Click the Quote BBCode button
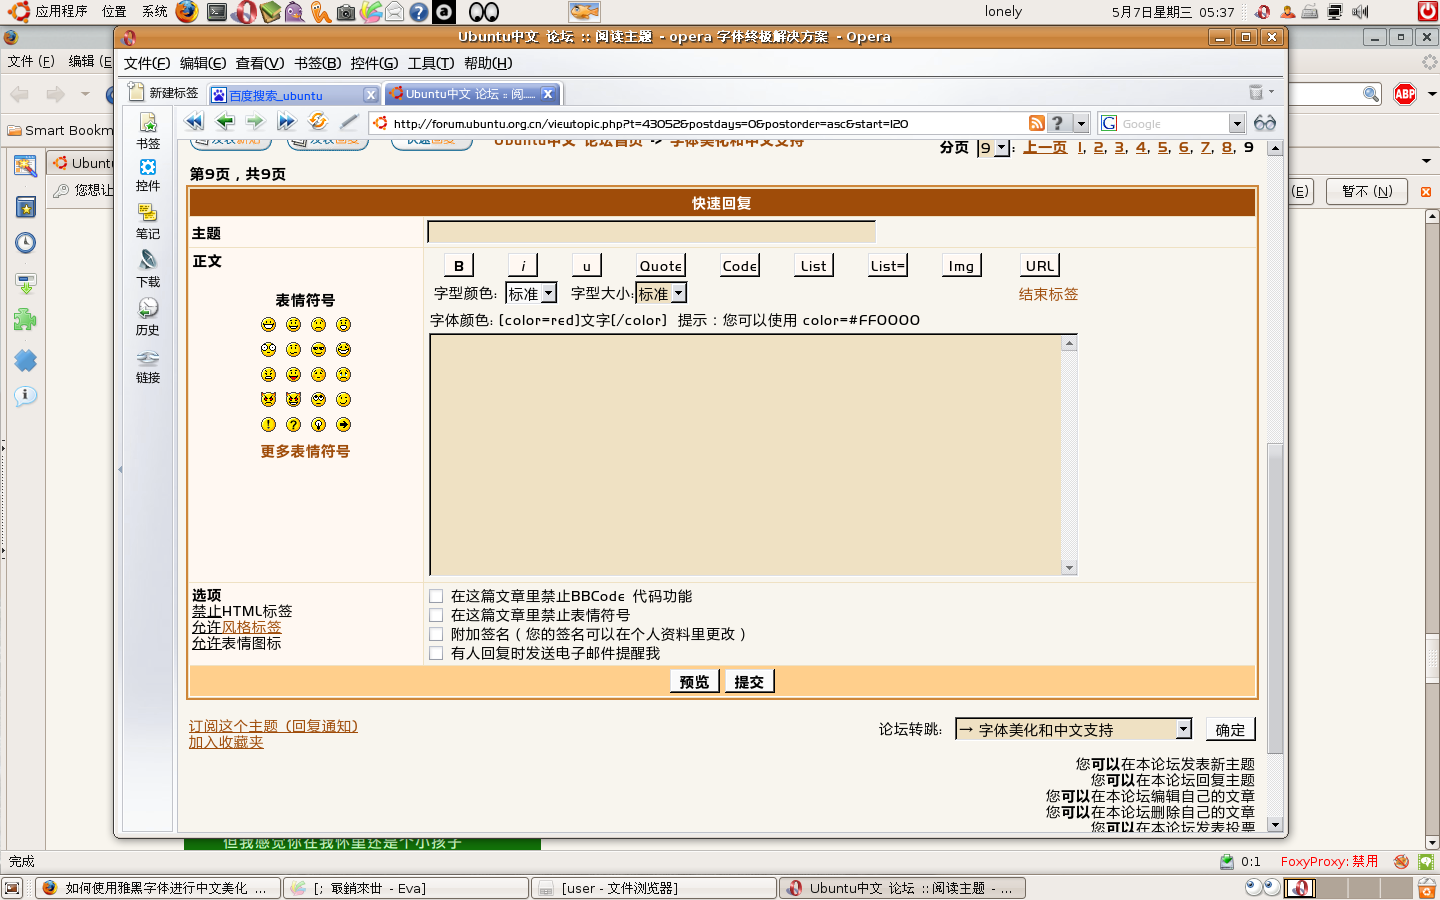This screenshot has width=1440, height=900. pyautogui.click(x=661, y=266)
